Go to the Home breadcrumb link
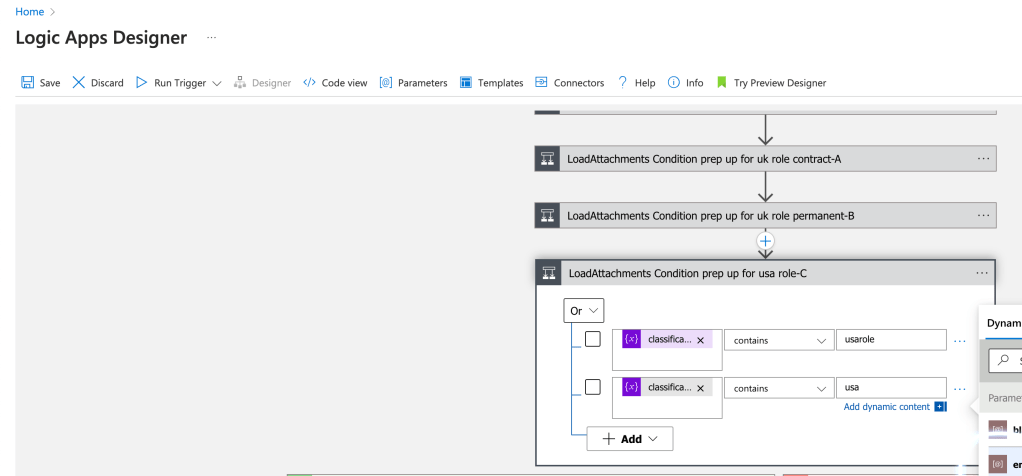 pos(29,12)
